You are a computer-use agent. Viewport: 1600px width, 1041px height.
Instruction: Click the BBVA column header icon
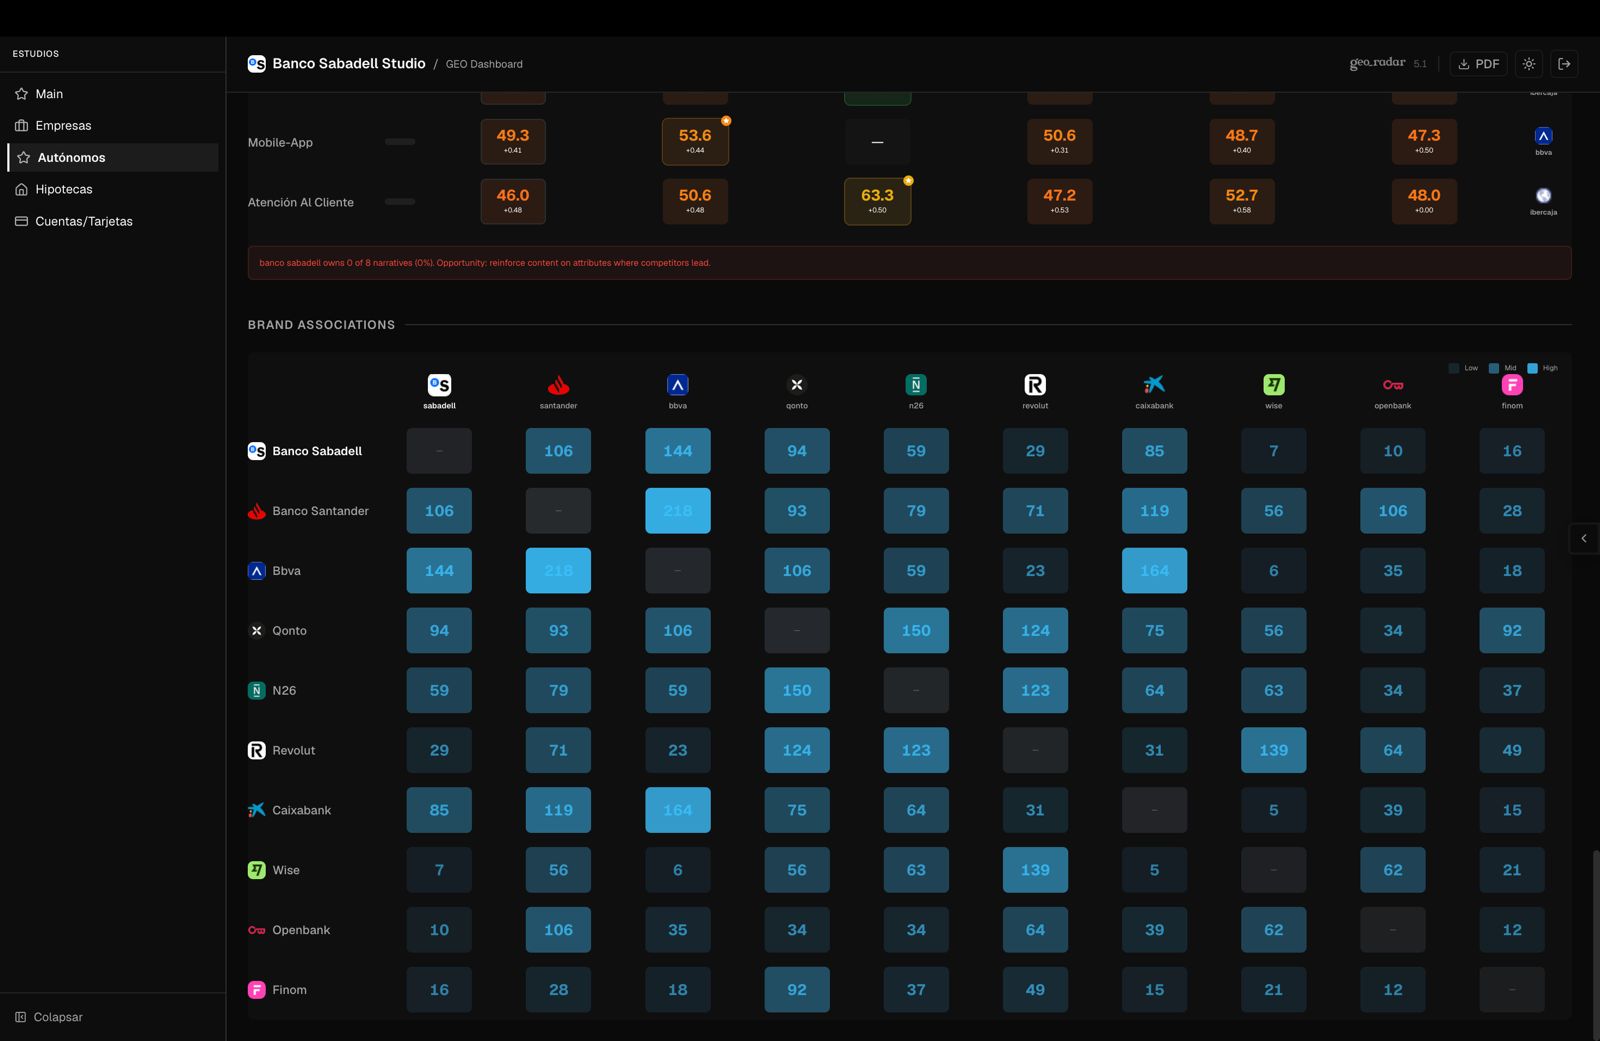pyautogui.click(x=677, y=385)
